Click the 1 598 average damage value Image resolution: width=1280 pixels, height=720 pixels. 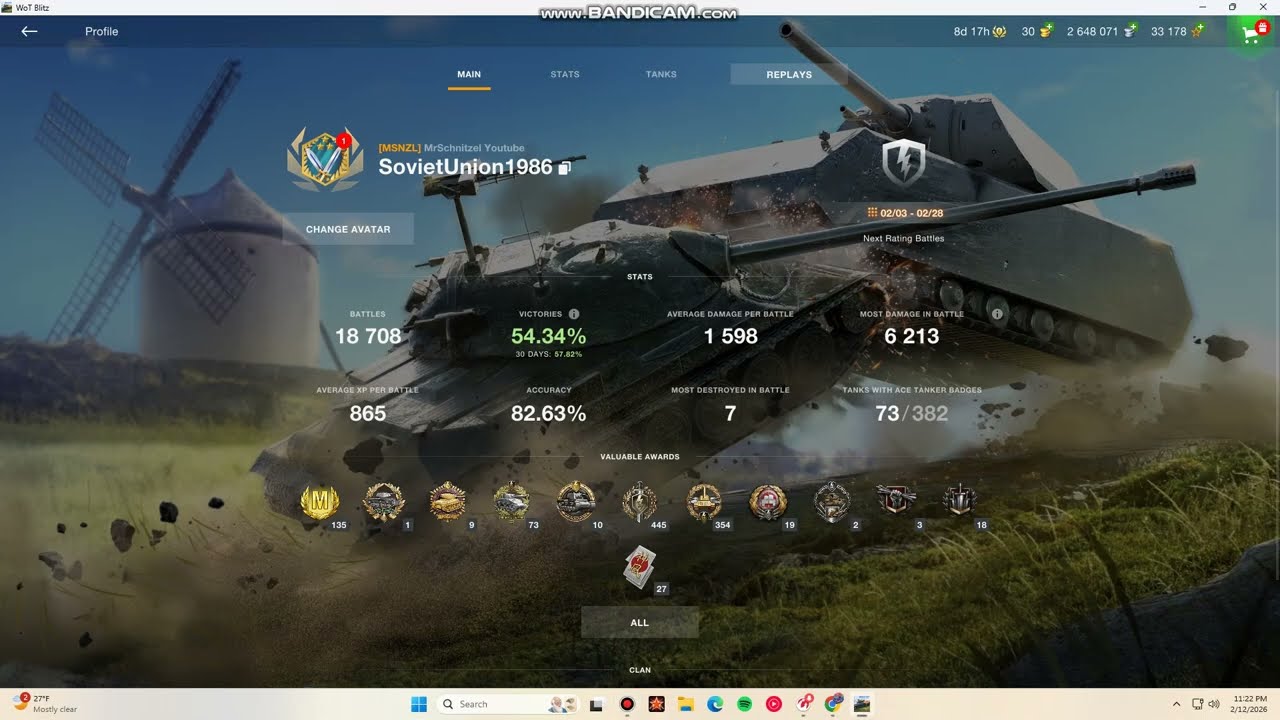(x=731, y=337)
